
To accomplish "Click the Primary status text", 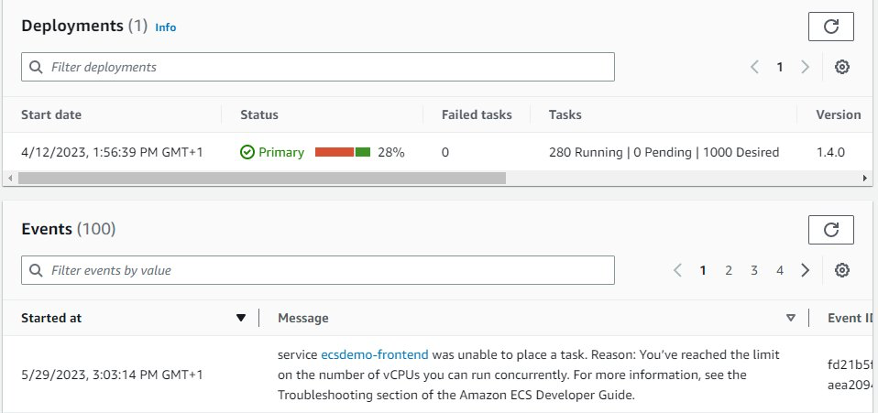I will click(281, 152).
